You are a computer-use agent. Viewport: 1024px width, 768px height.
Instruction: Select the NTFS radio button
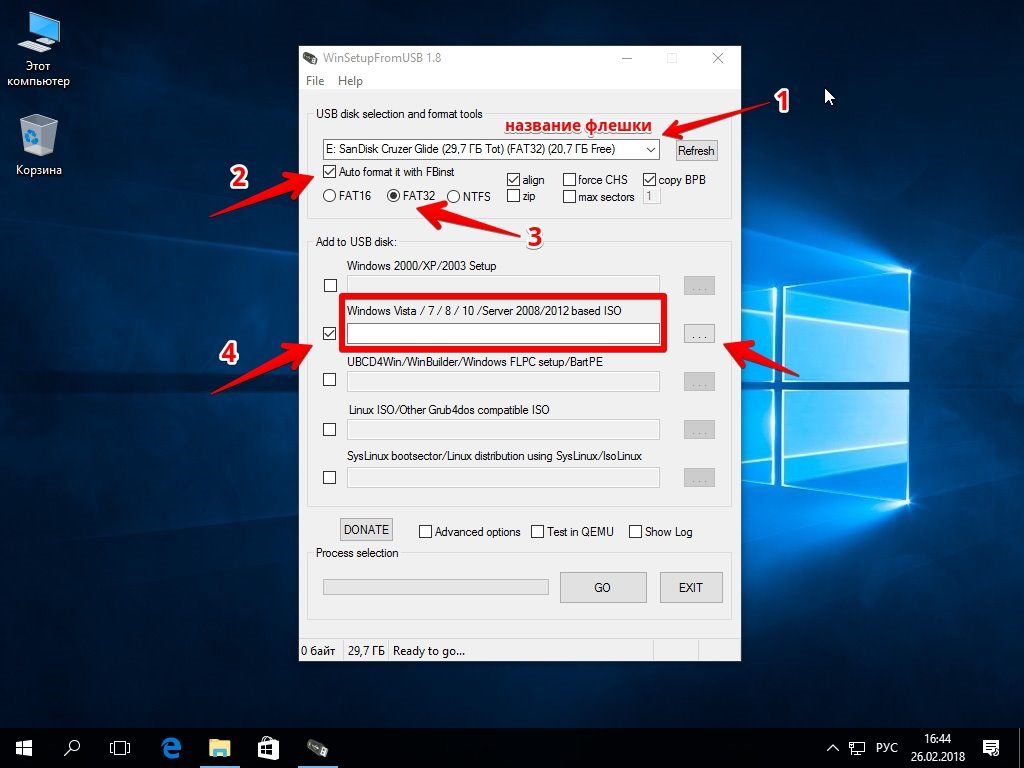pyautogui.click(x=453, y=196)
